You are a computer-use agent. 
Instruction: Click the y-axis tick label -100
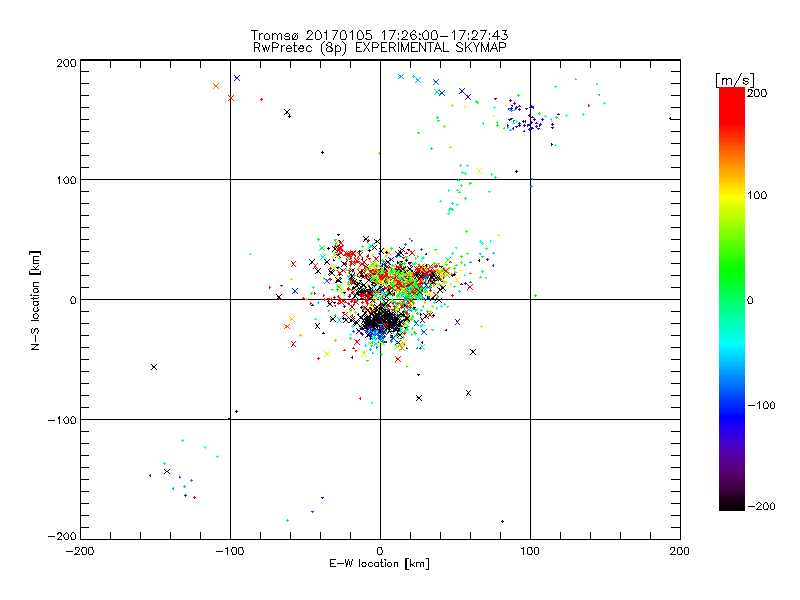point(62,420)
